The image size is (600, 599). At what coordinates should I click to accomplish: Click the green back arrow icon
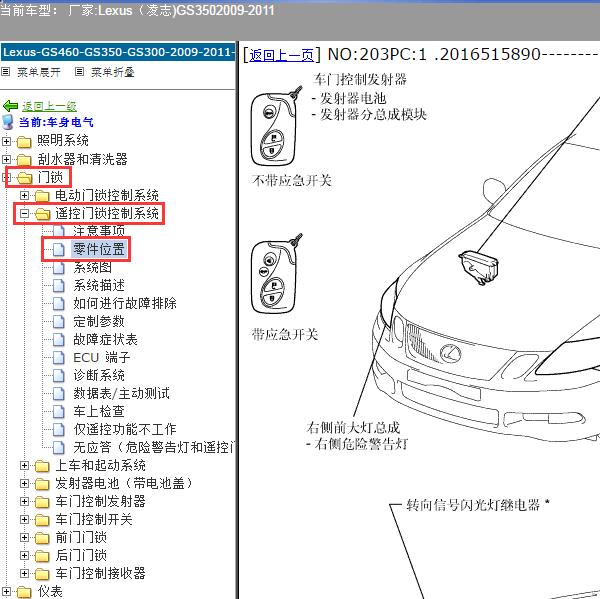click(10, 106)
